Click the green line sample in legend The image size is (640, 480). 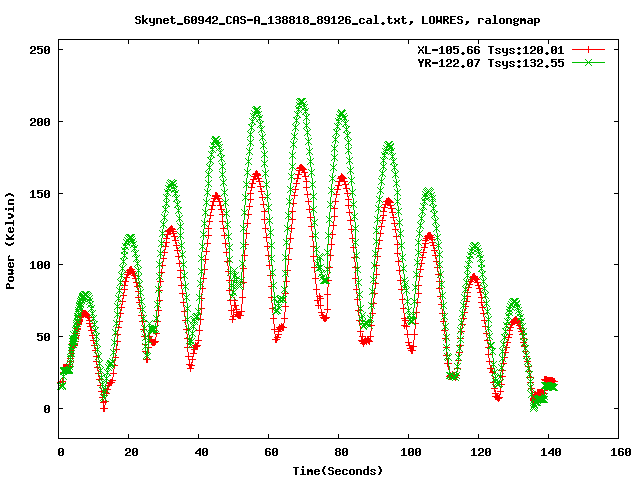click(588, 63)
